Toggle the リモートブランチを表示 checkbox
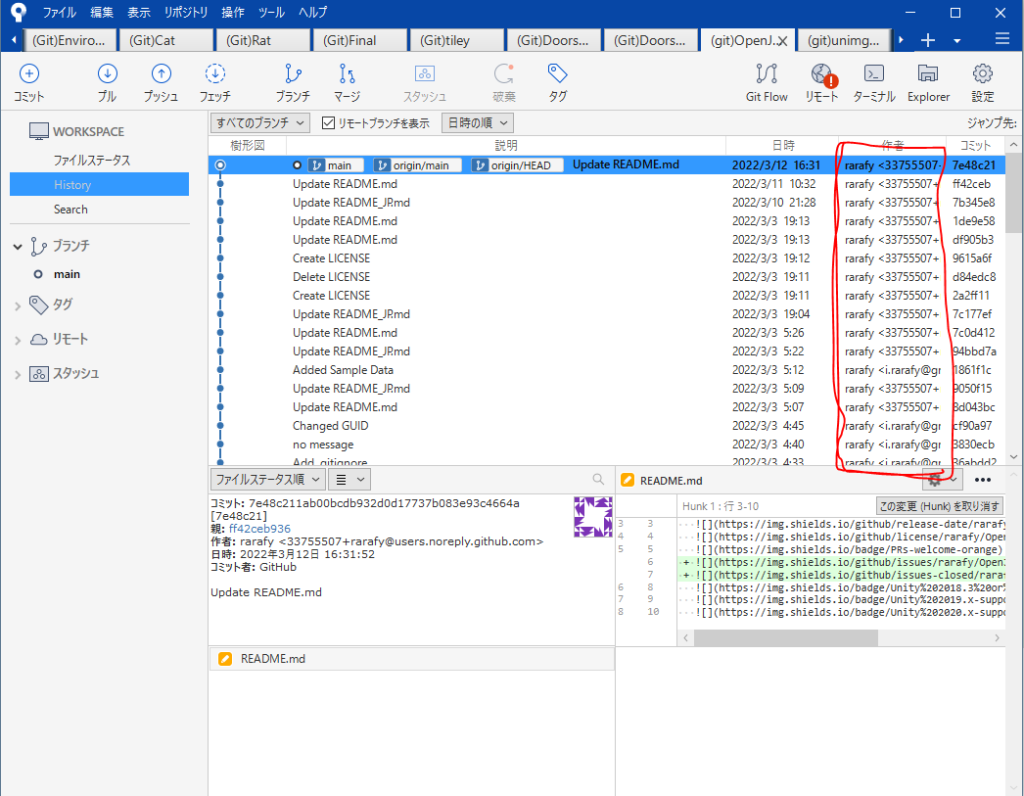The image size is (1024, 796). (x=328, y=123)
